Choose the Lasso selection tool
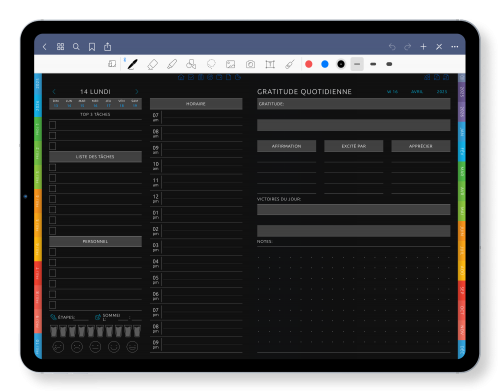500x392 pixels. pos(211,64)
